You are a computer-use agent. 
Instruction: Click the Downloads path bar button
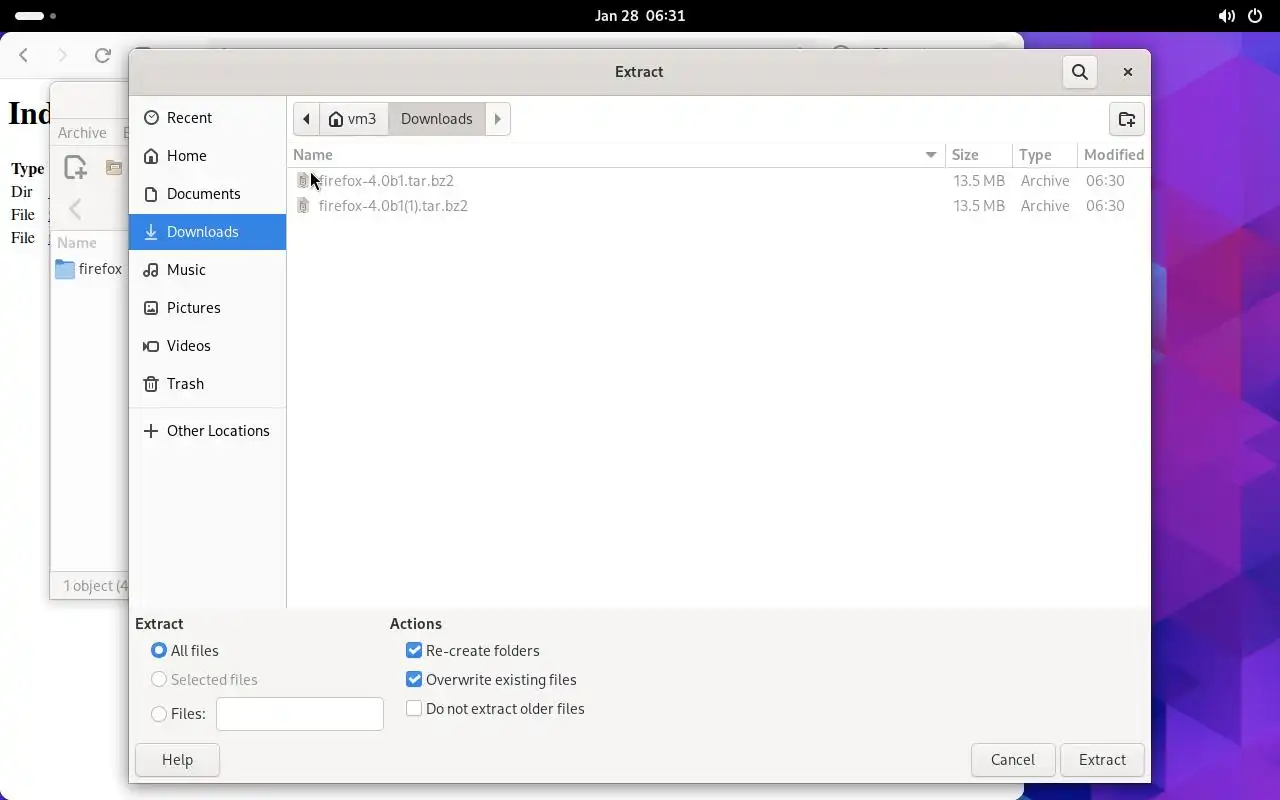(x=437, y=119)
